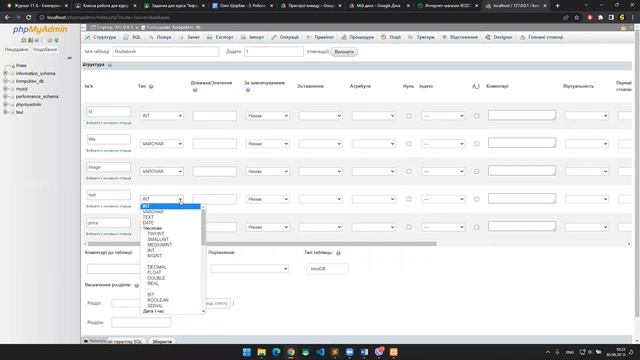Image resolution: width=640 pixels, height=360 pixels.
Task: Click the Виконати button
Action: [x=344, y=52]
